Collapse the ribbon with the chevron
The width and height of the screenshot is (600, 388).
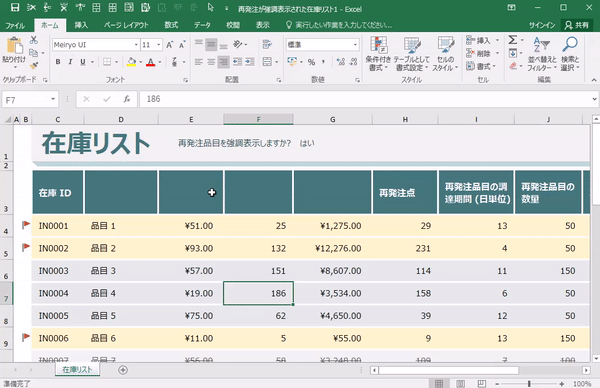click(594, 80)
